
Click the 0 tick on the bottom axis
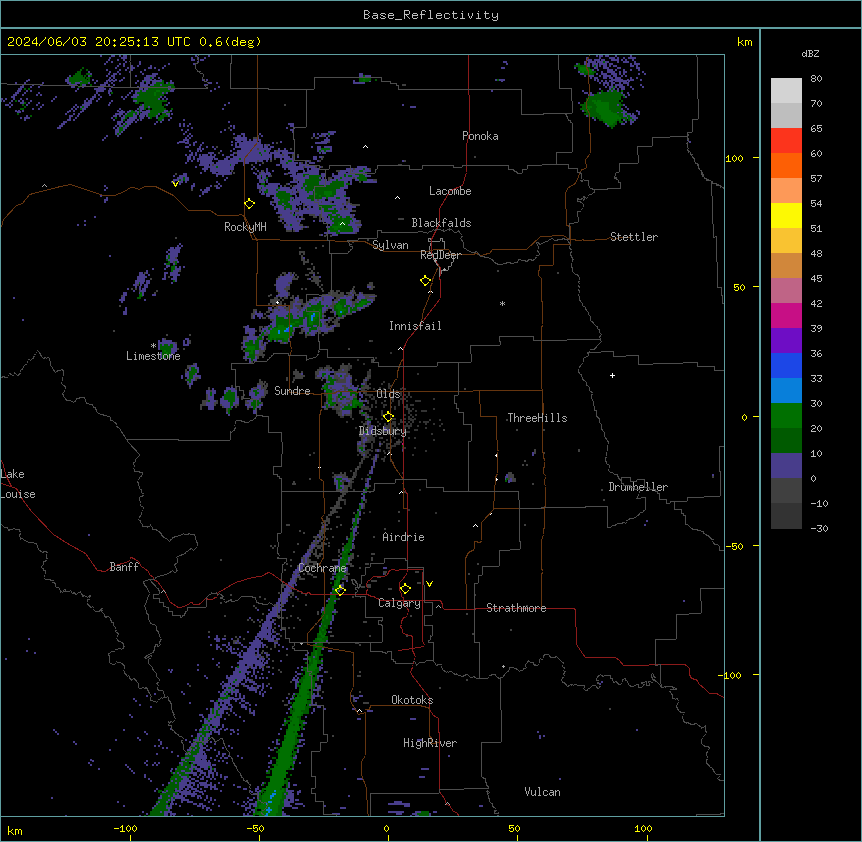coord(386,828)
